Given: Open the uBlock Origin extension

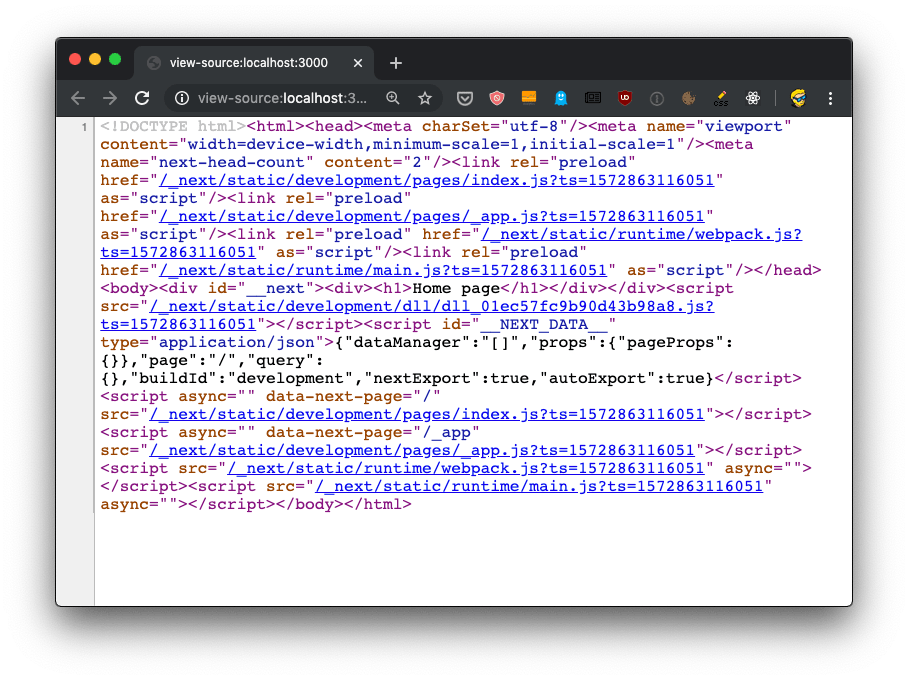Looking at the screenshot, I should click(625, 98).
